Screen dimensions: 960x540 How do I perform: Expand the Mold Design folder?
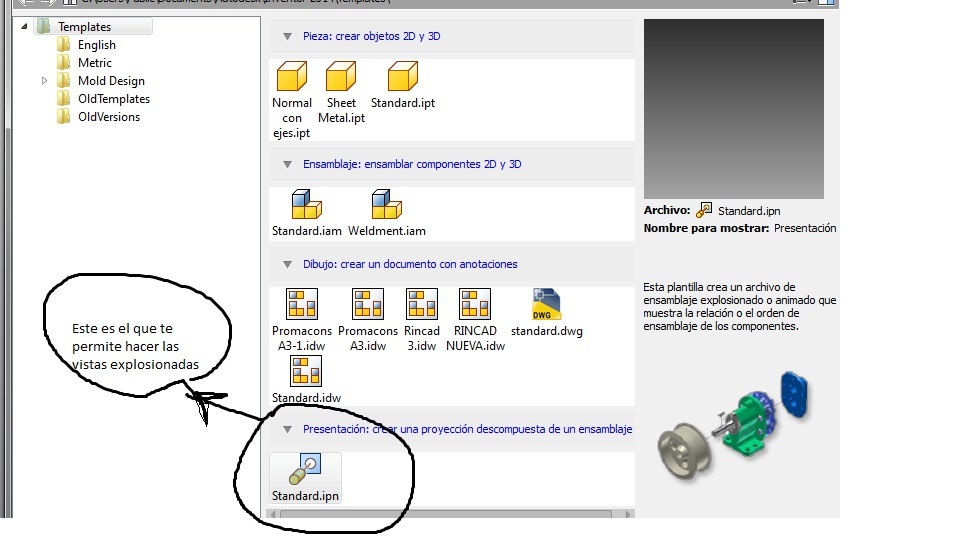[x=44, y=81]
